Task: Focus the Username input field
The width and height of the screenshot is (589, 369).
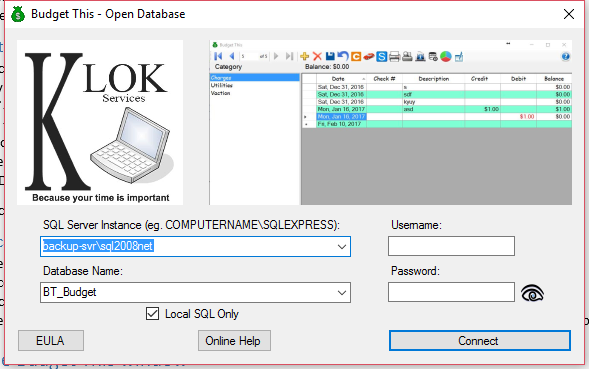Action: point(451,247)
